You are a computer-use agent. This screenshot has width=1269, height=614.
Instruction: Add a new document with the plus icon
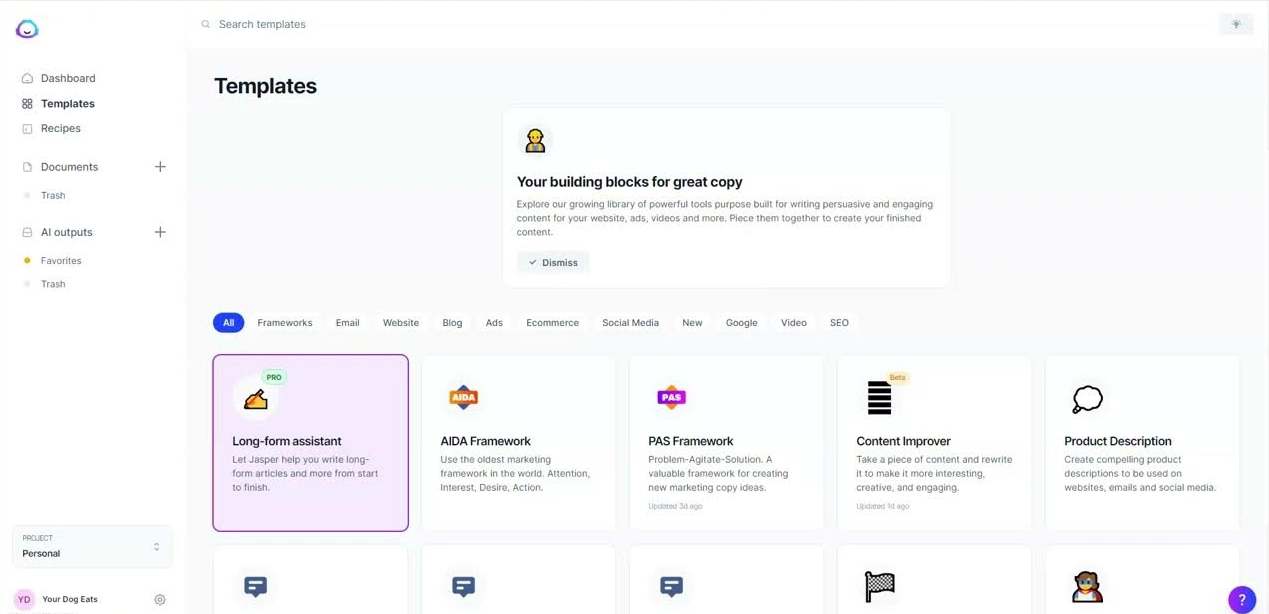(160, 167)
